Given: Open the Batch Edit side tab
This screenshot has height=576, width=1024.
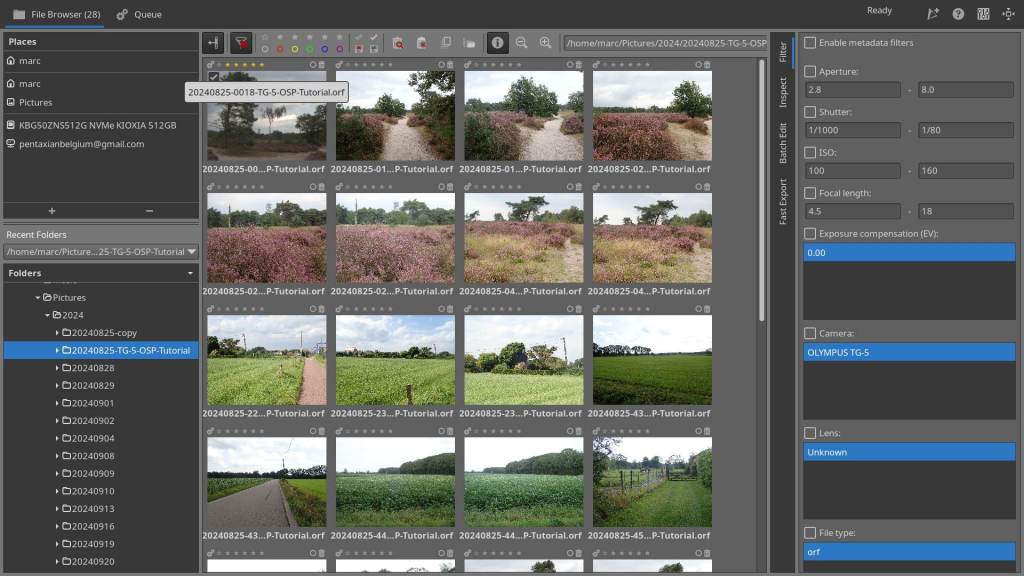Looking at the screenshot, I should 783,142.
